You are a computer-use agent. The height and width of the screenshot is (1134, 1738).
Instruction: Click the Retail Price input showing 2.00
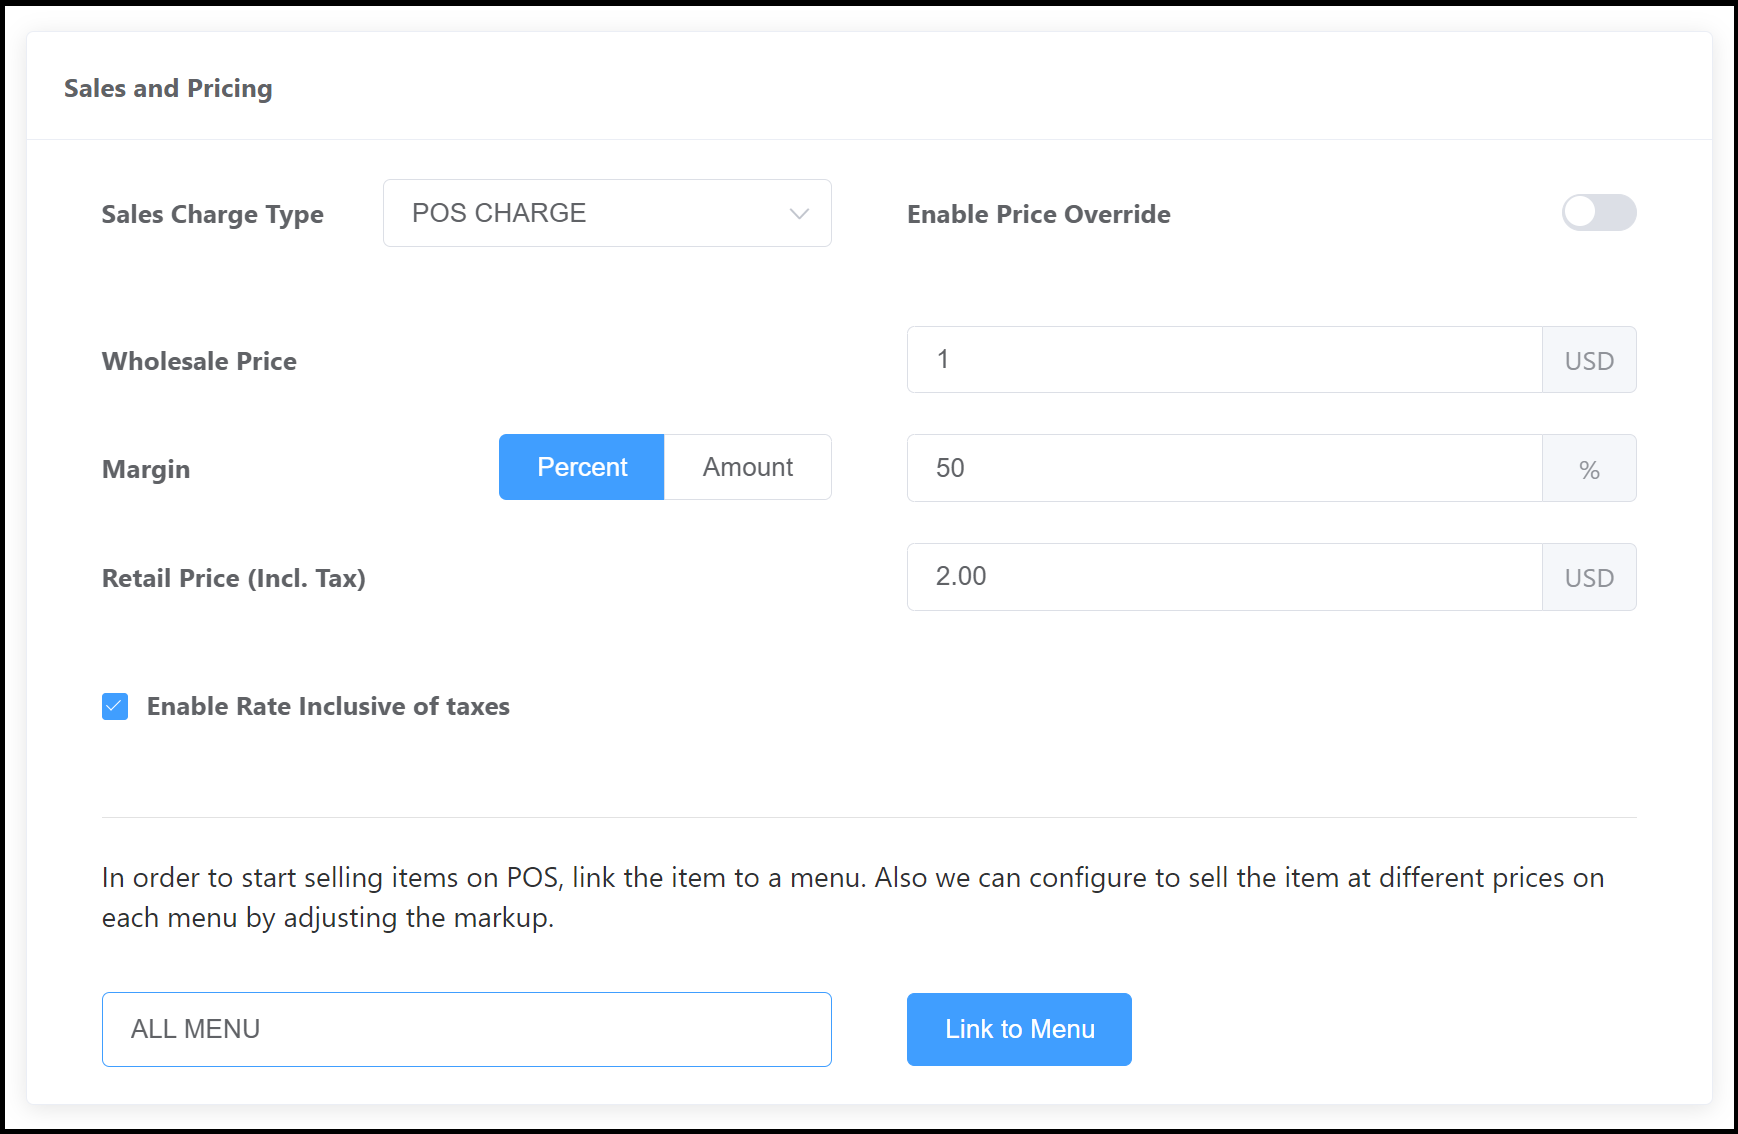click(x=1224, y=577)
